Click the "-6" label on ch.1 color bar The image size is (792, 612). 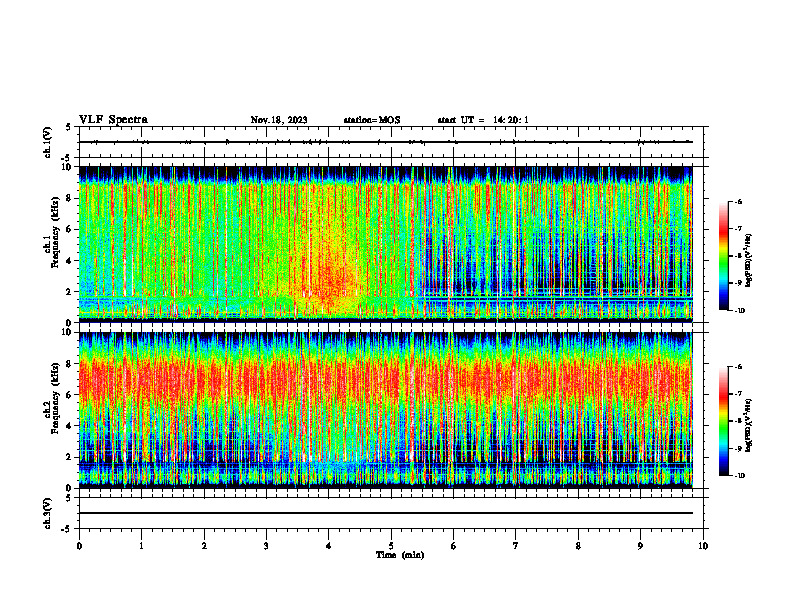point(738,202)
